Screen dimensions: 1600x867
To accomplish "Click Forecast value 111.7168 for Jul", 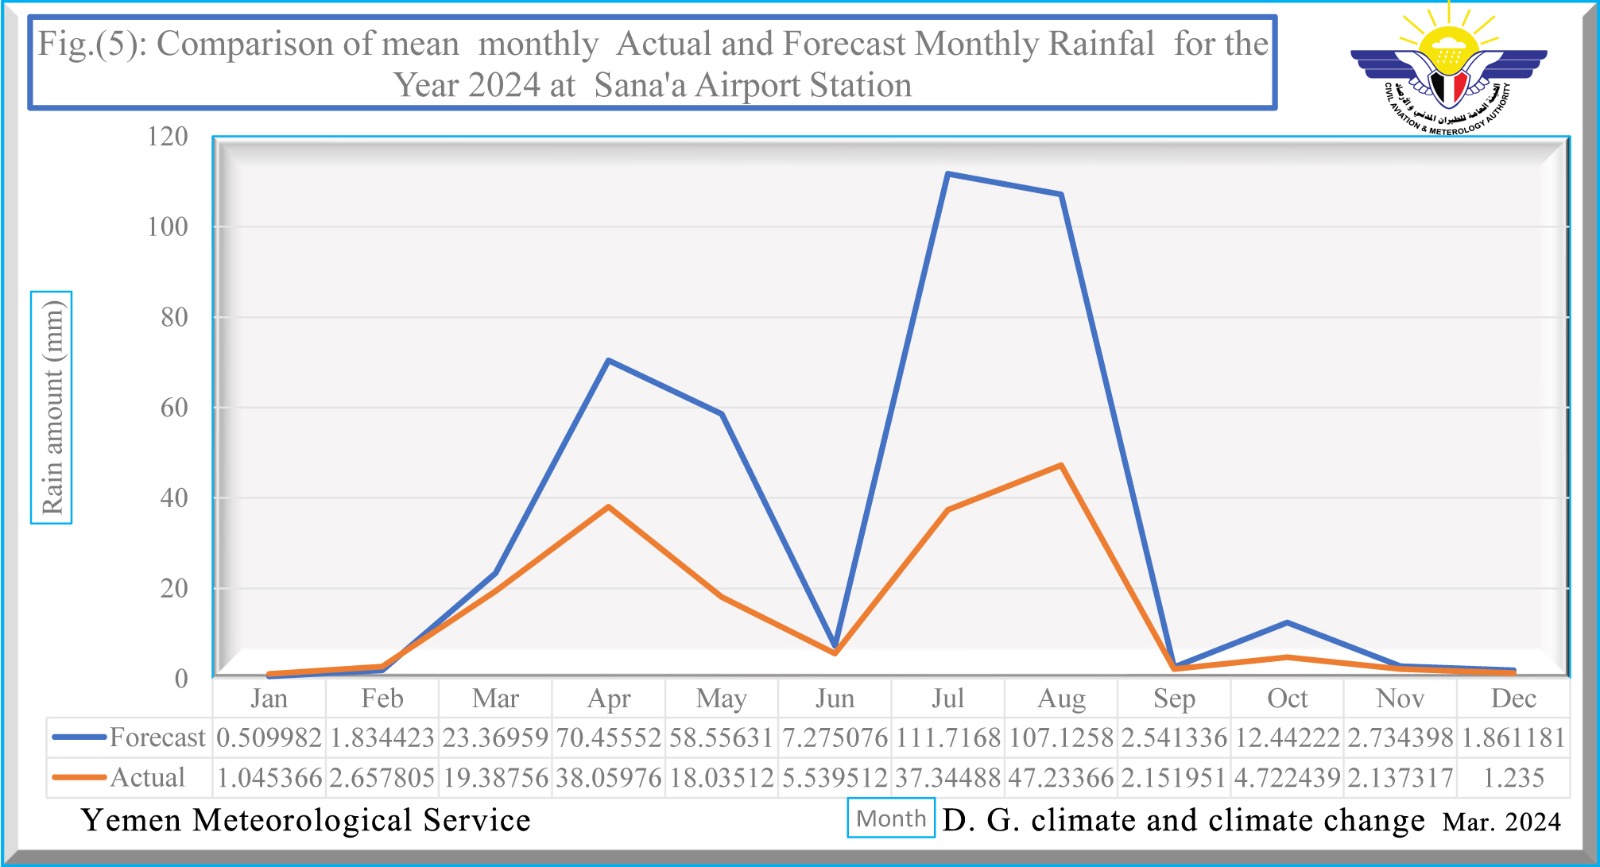I will [x=947, y=738].
